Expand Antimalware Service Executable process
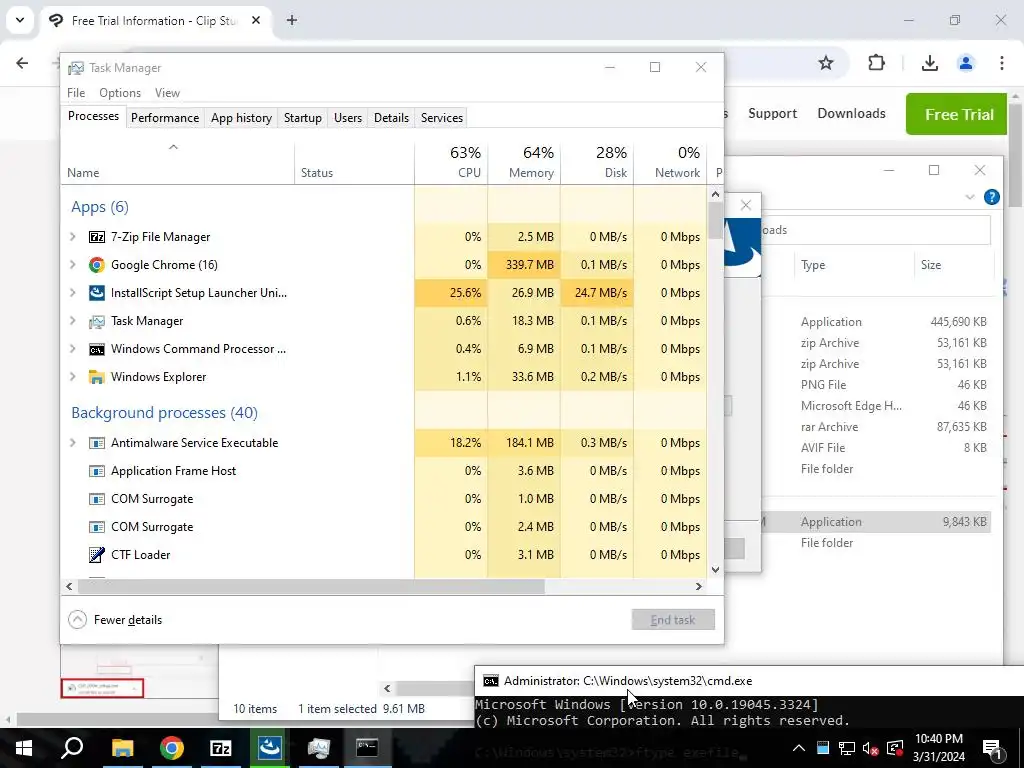The height and width of the screenshot is (768, 1024). point(73,443)
